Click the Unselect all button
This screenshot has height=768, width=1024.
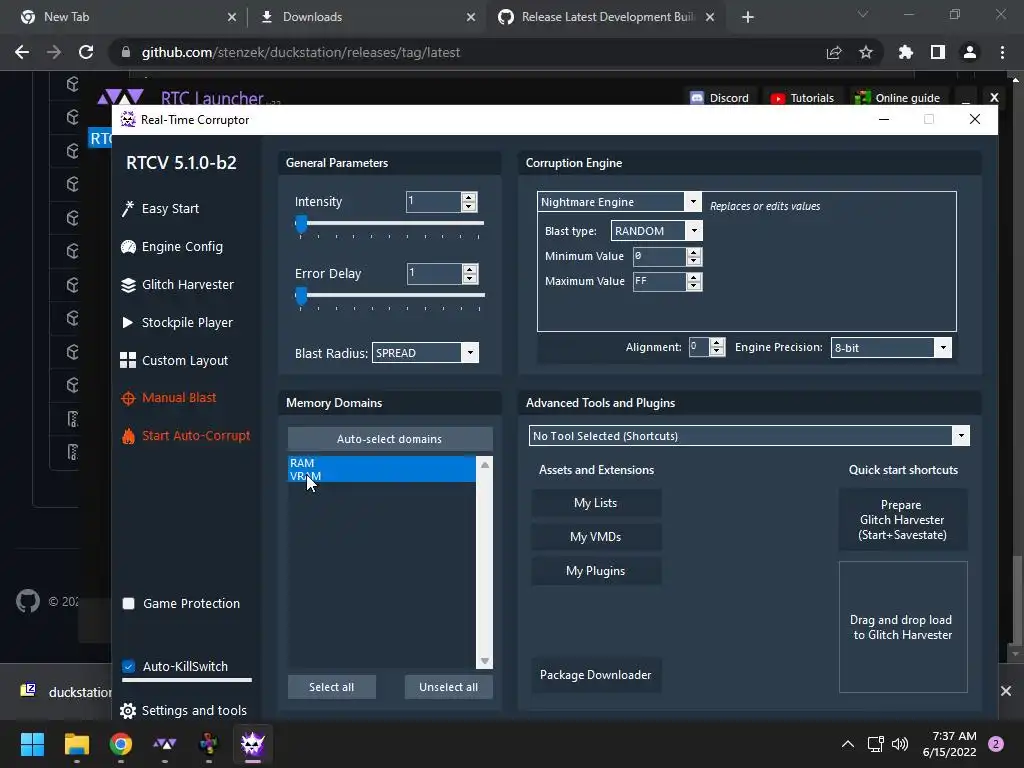tap(449, 687)
